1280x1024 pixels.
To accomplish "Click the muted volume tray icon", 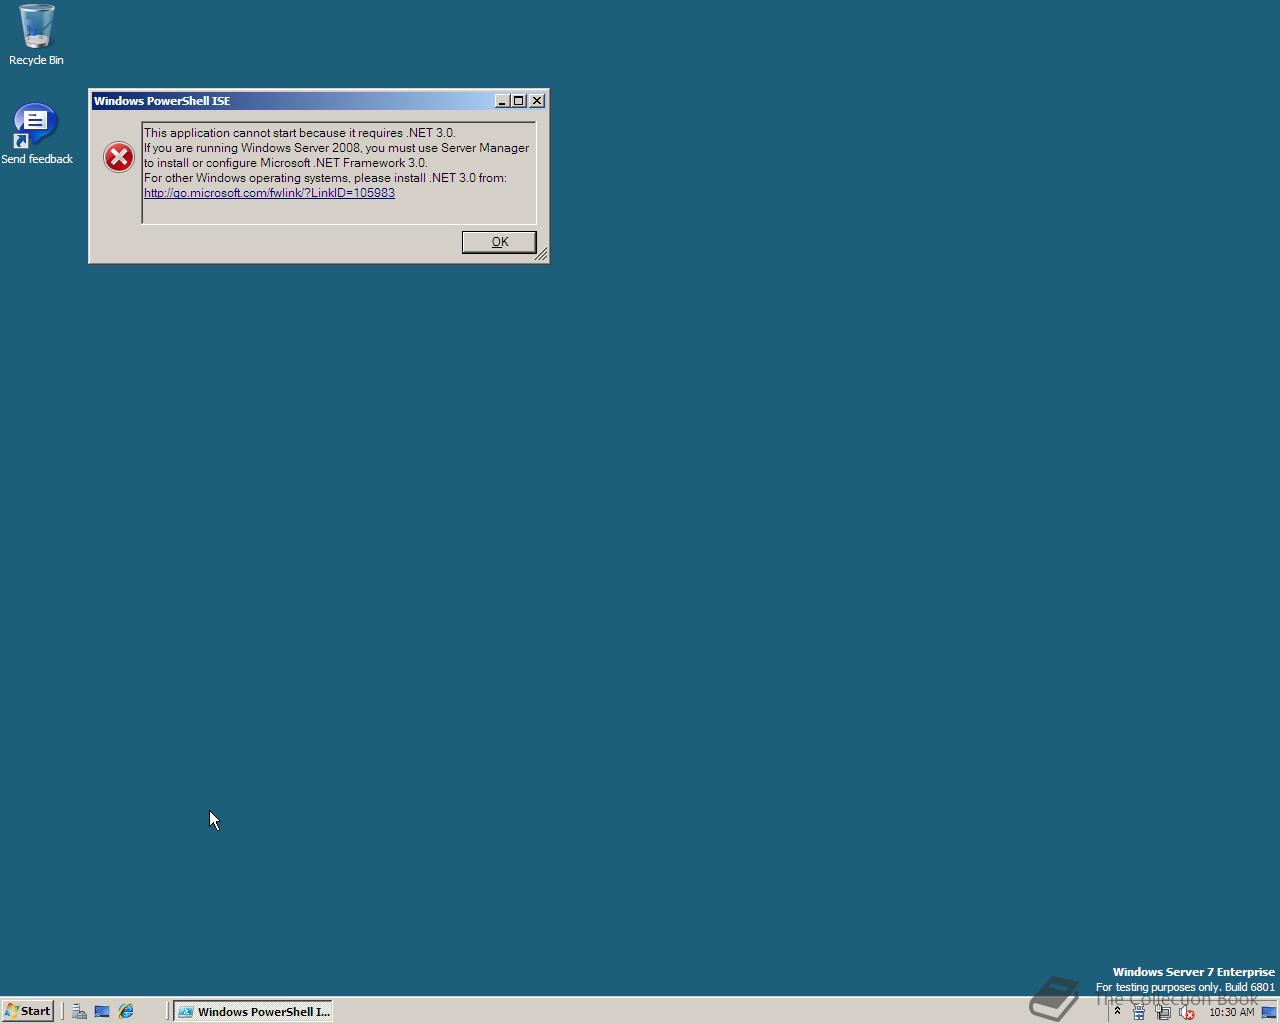I will pyautogui.click(x=1187, y=1013).
